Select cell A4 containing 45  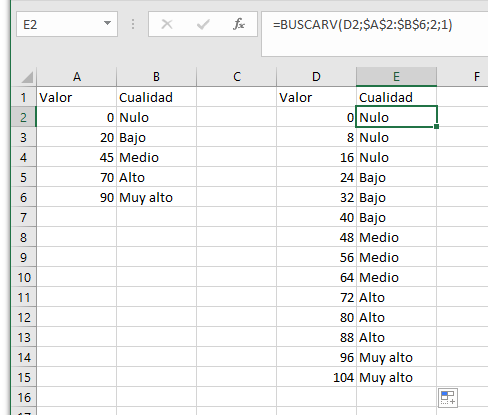point(77,157)
